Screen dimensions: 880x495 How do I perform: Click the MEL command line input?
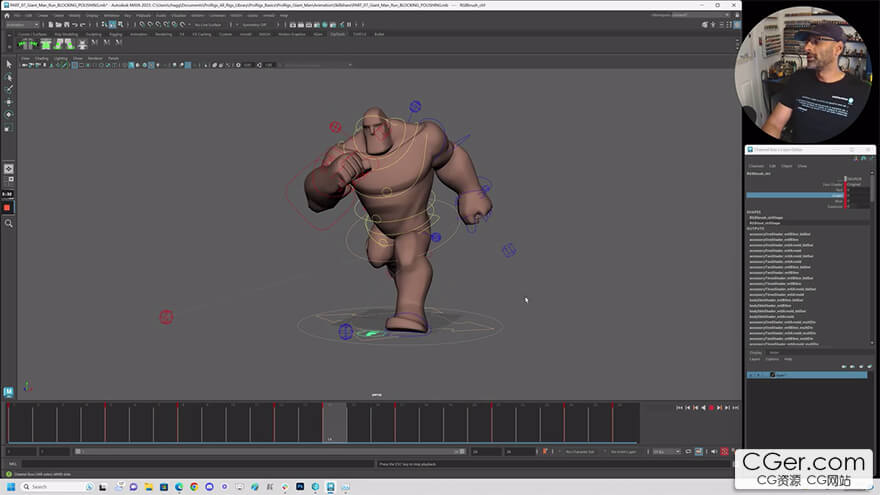(x=198, y=464)
